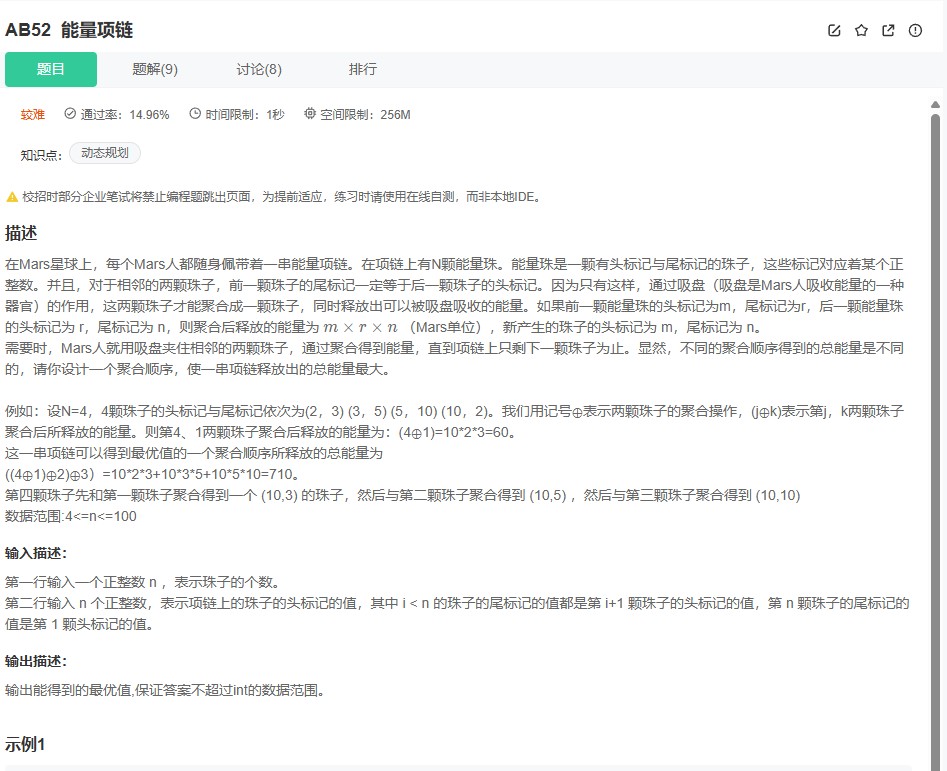Click the pass-rate checkmark icon beside 通过率
The image size is (947, 771).
click(x=68, y=114)
